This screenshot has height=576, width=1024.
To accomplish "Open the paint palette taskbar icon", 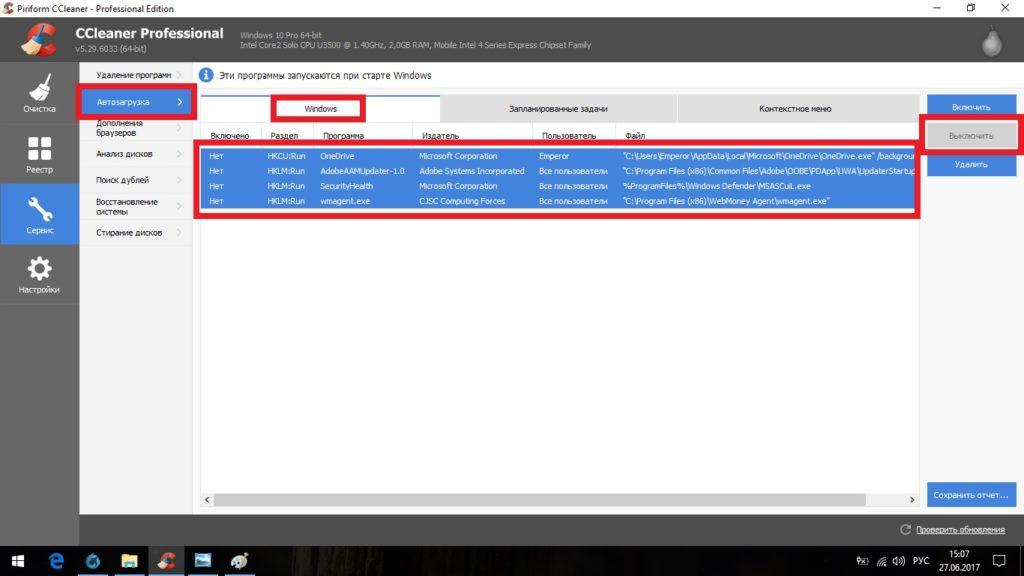I will (240, 561).
